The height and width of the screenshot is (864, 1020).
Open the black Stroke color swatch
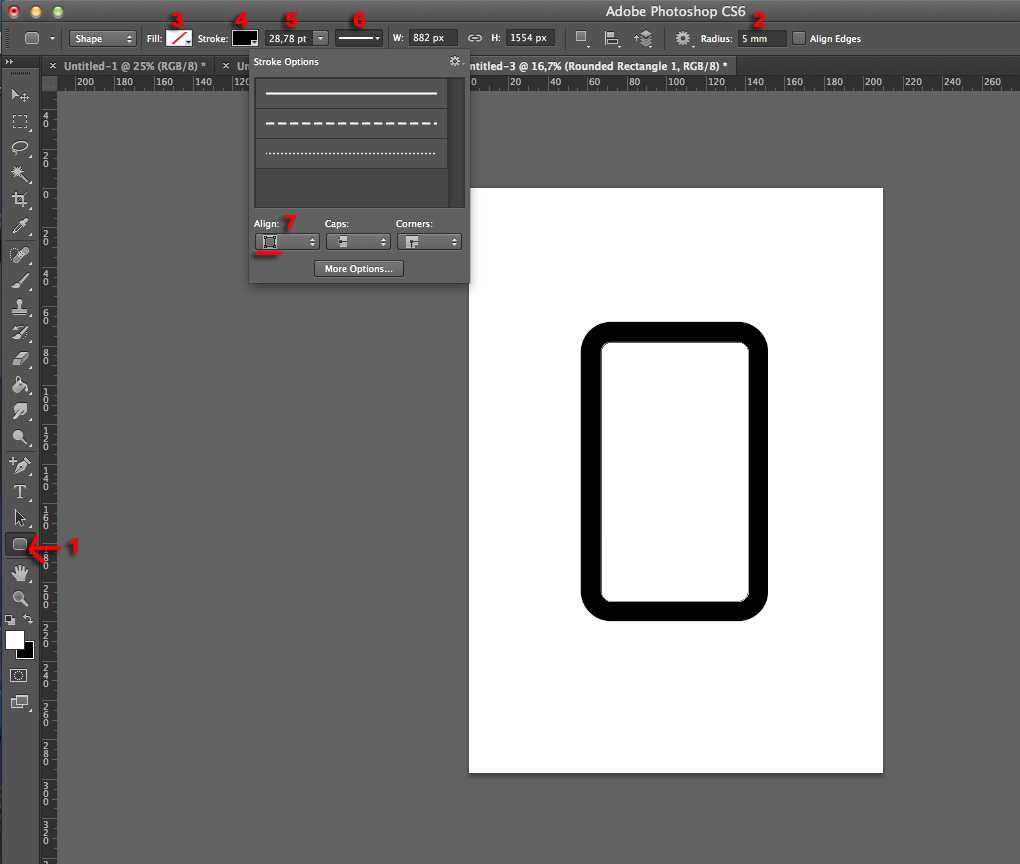click(x=245, y=38)
